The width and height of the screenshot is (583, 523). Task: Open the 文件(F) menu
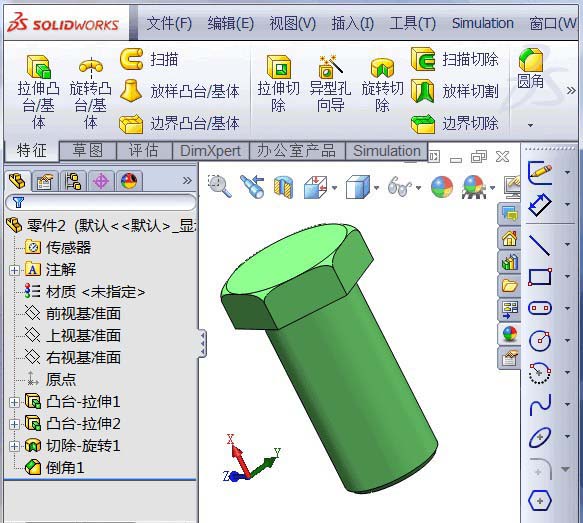tap(169, 24)
